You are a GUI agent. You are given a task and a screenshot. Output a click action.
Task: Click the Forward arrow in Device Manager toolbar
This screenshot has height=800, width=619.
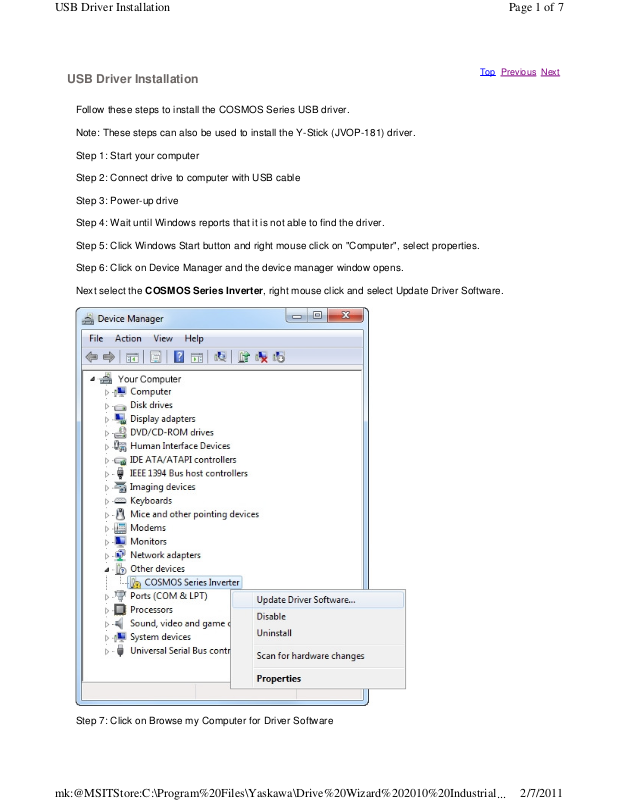pyautogui.click(x=108, y=357)
